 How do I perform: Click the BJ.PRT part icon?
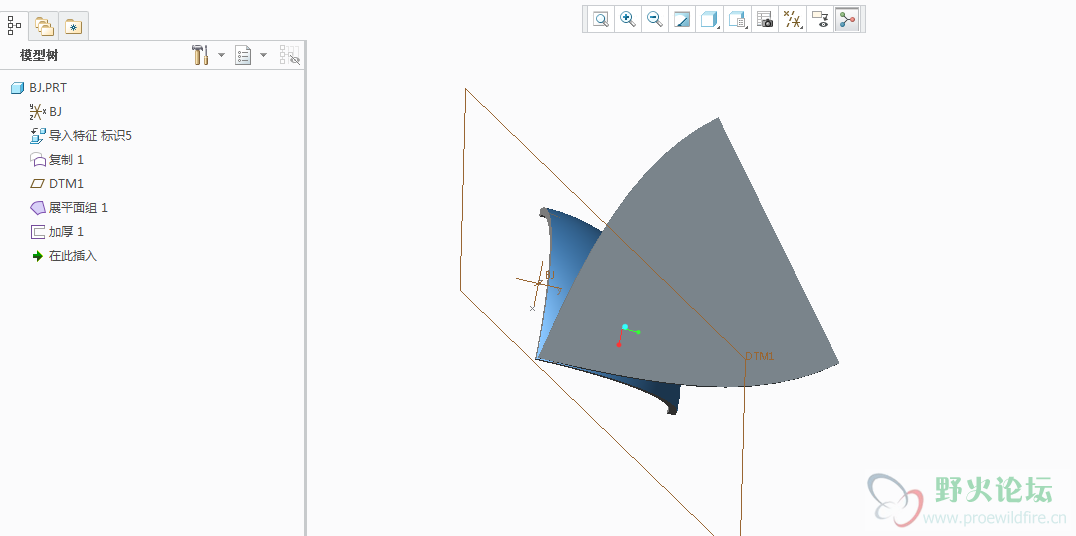[x=17, y=88]
